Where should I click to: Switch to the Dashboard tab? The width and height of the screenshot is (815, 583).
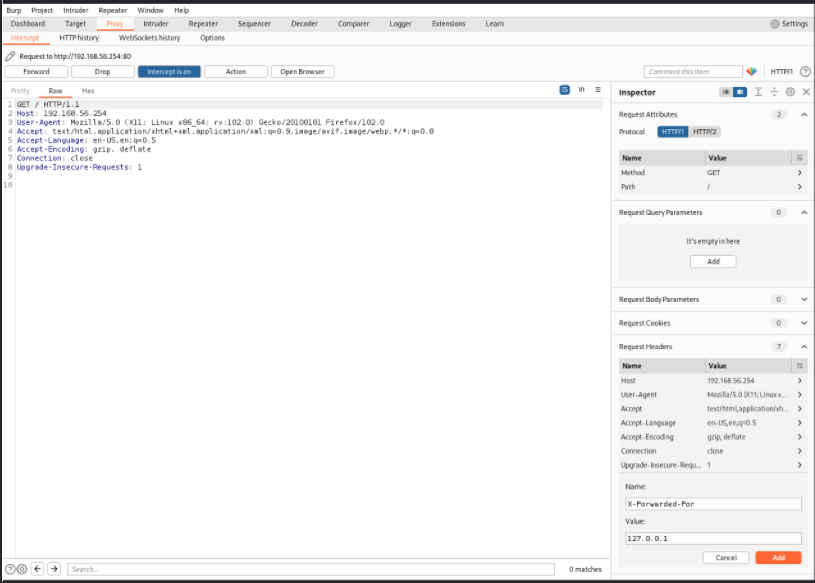[28, 24]
